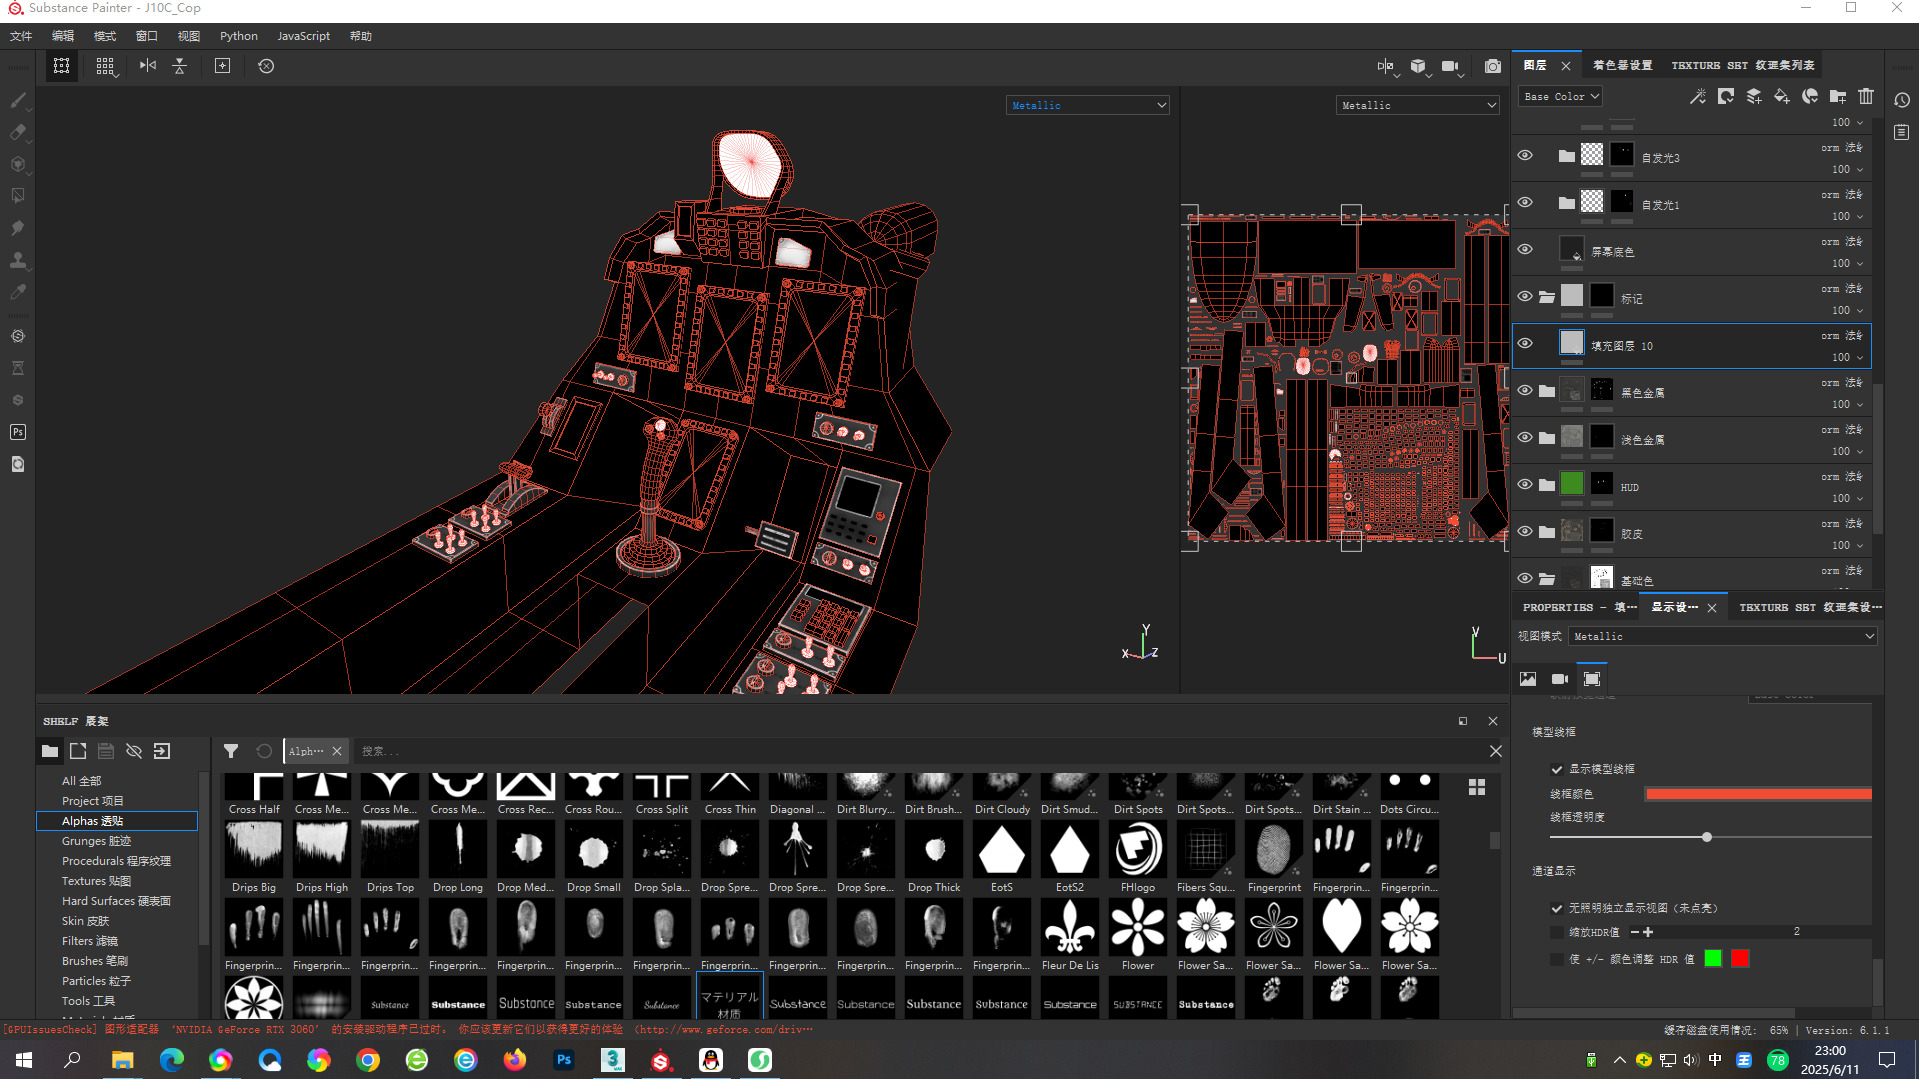1919x1079 pixels.
Task: Open the JavaScript menu
Action: coord(303,36)
